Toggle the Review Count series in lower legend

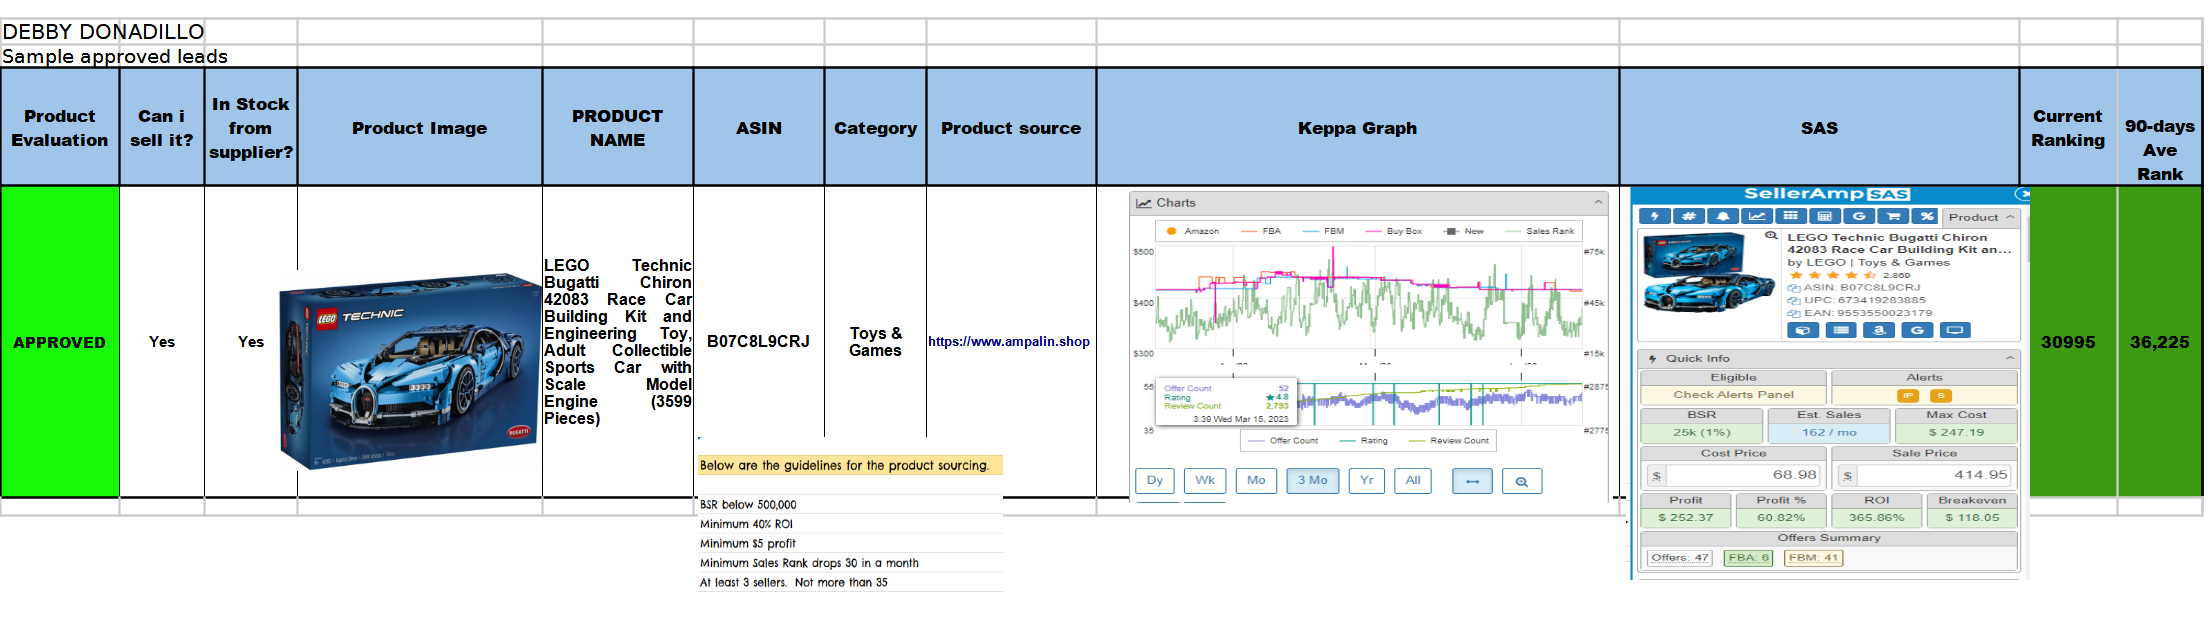pos(1449,440)
